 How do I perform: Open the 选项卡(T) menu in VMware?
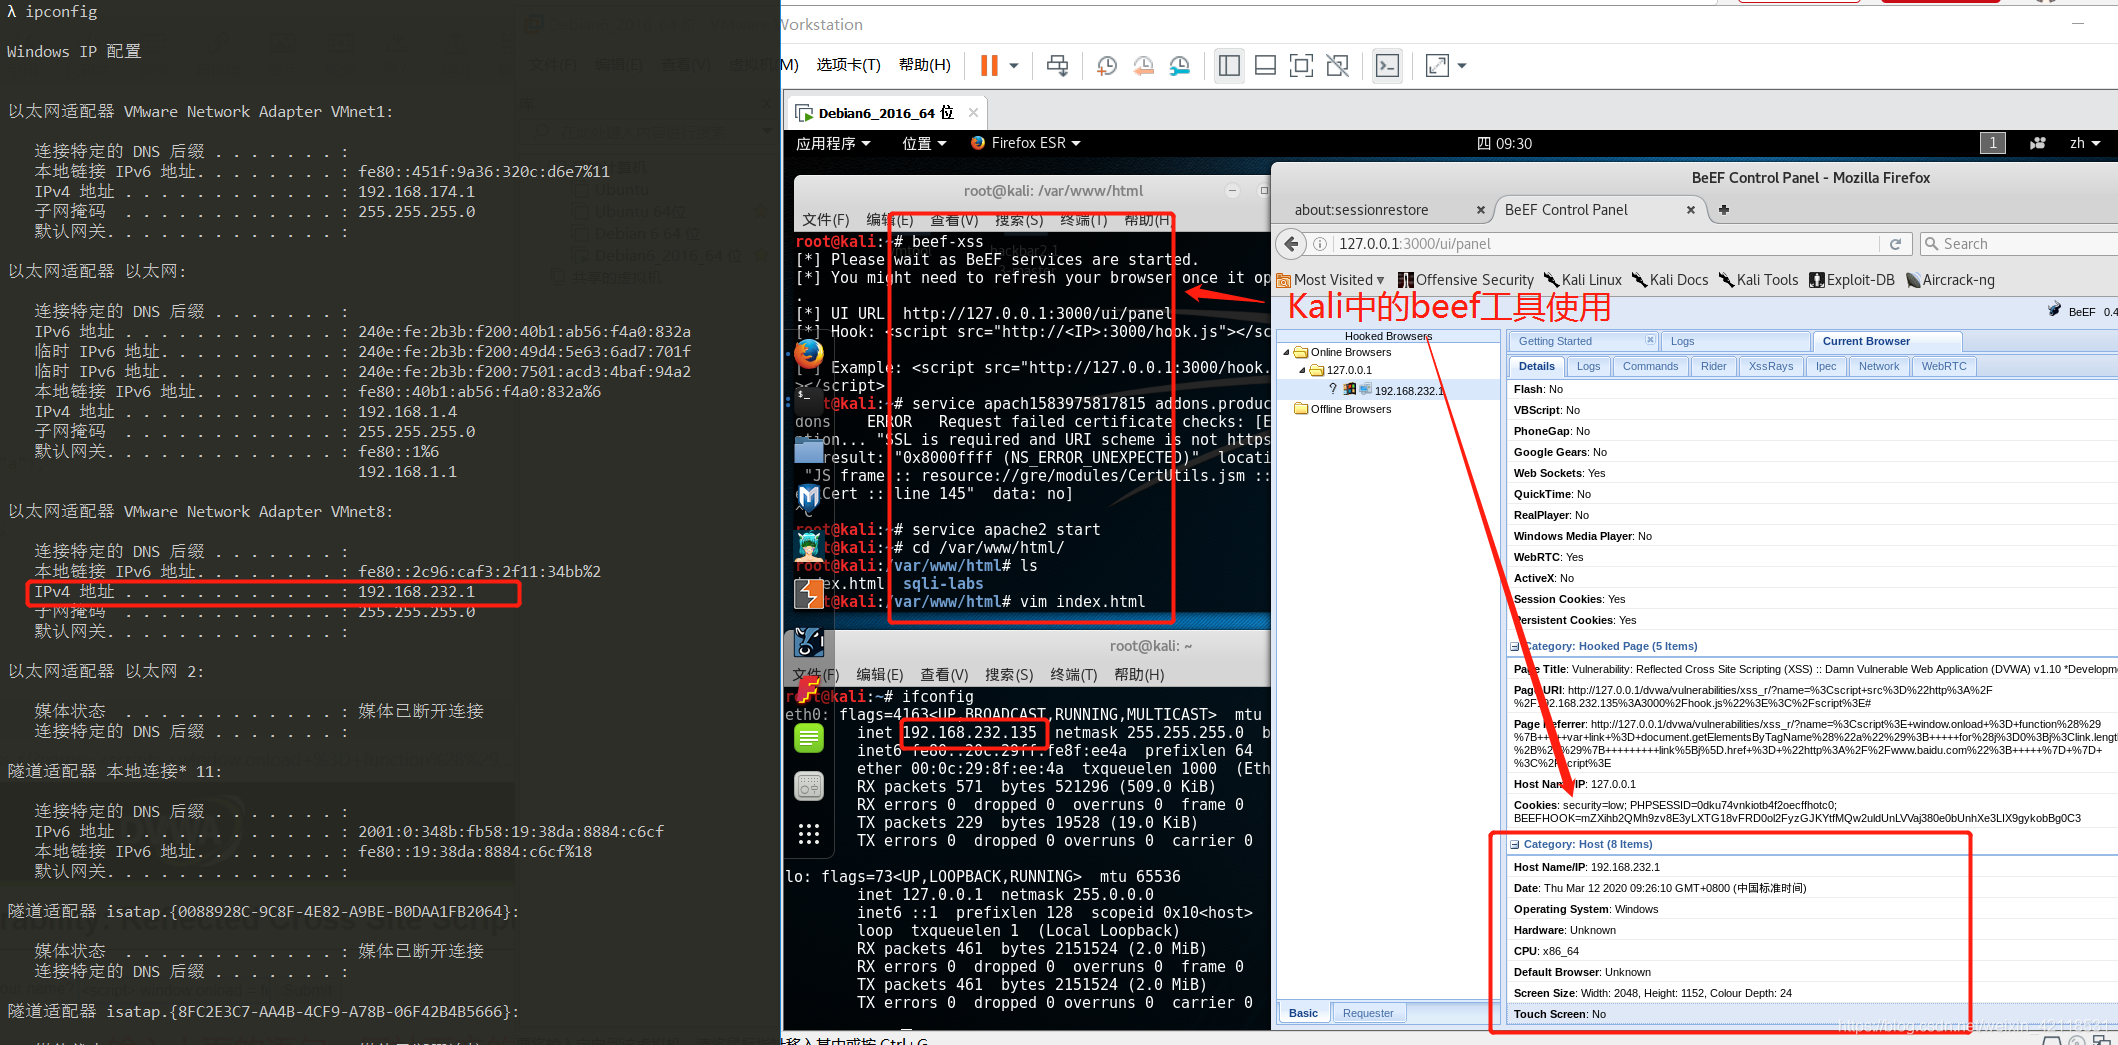[x=848, y=65]
